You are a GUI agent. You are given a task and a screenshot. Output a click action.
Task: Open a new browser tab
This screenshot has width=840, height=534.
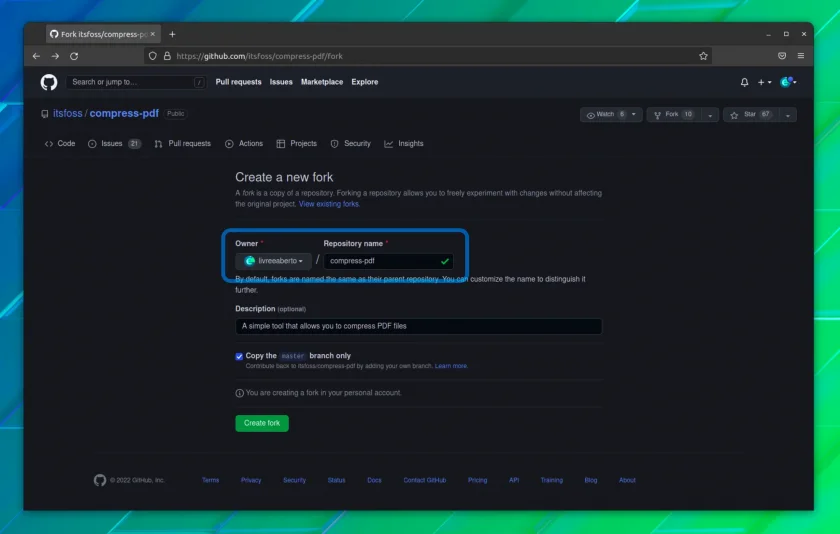point(172,34)
